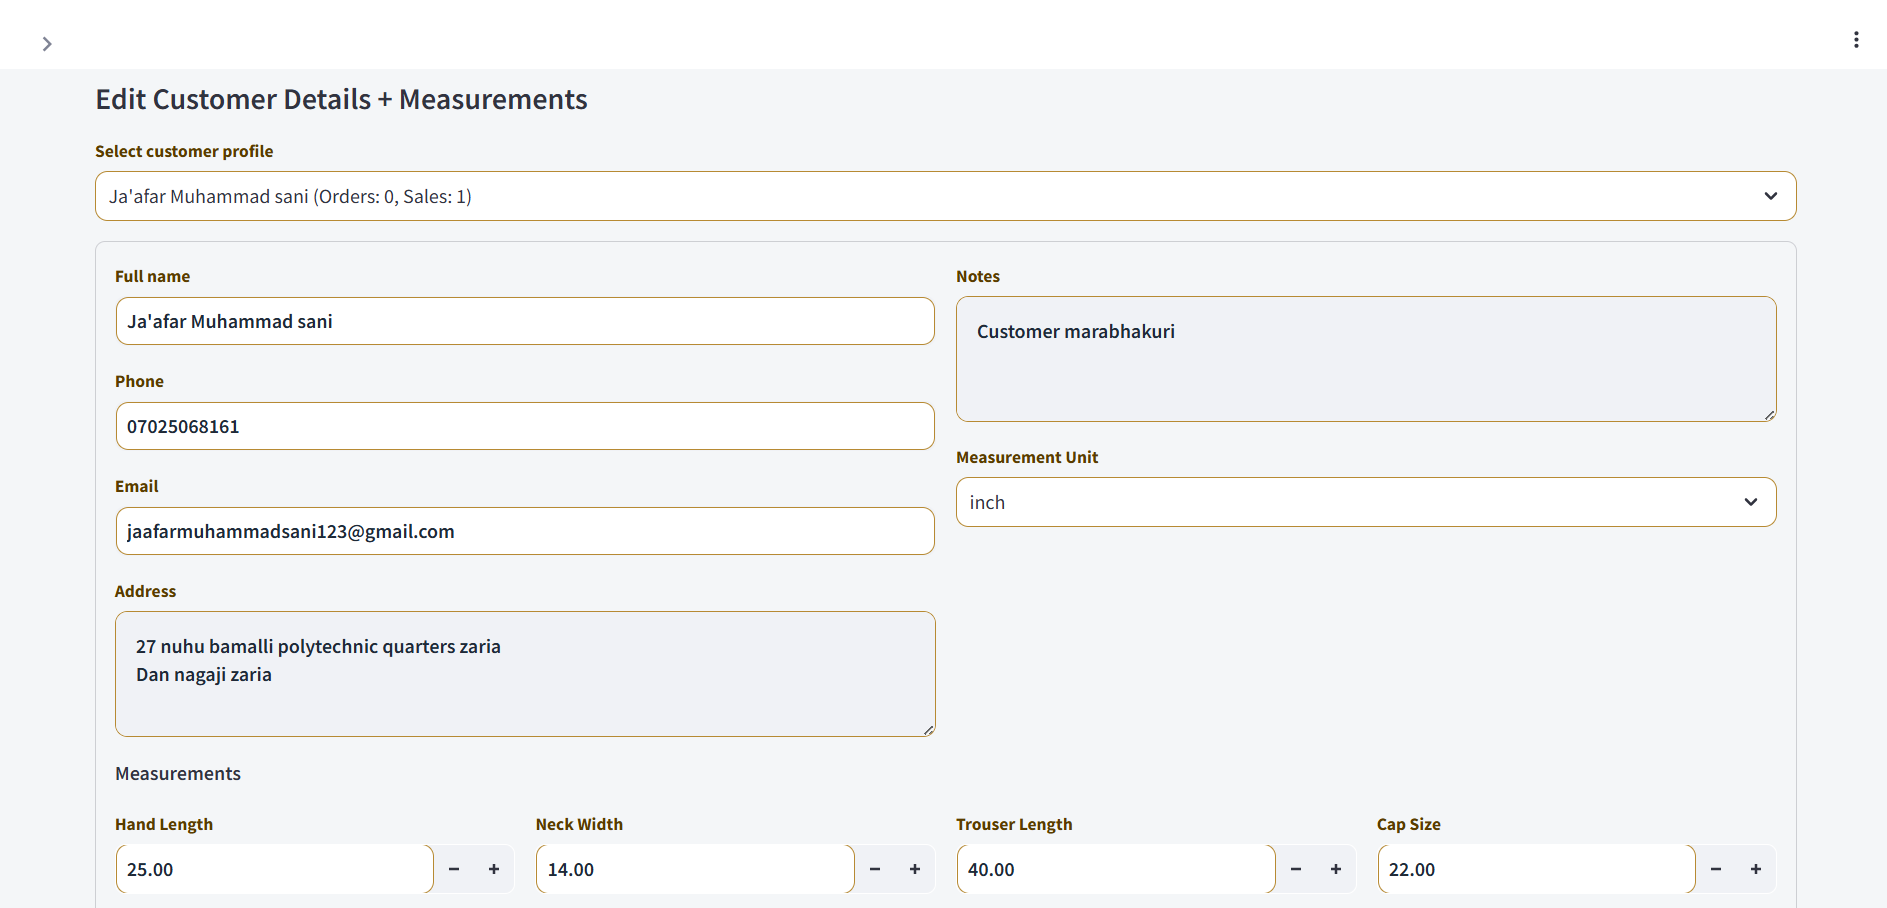Open the customer profile dropdown
This screenshot has width=1887, height=908.
pyautogui.click(x=944, y=196)
